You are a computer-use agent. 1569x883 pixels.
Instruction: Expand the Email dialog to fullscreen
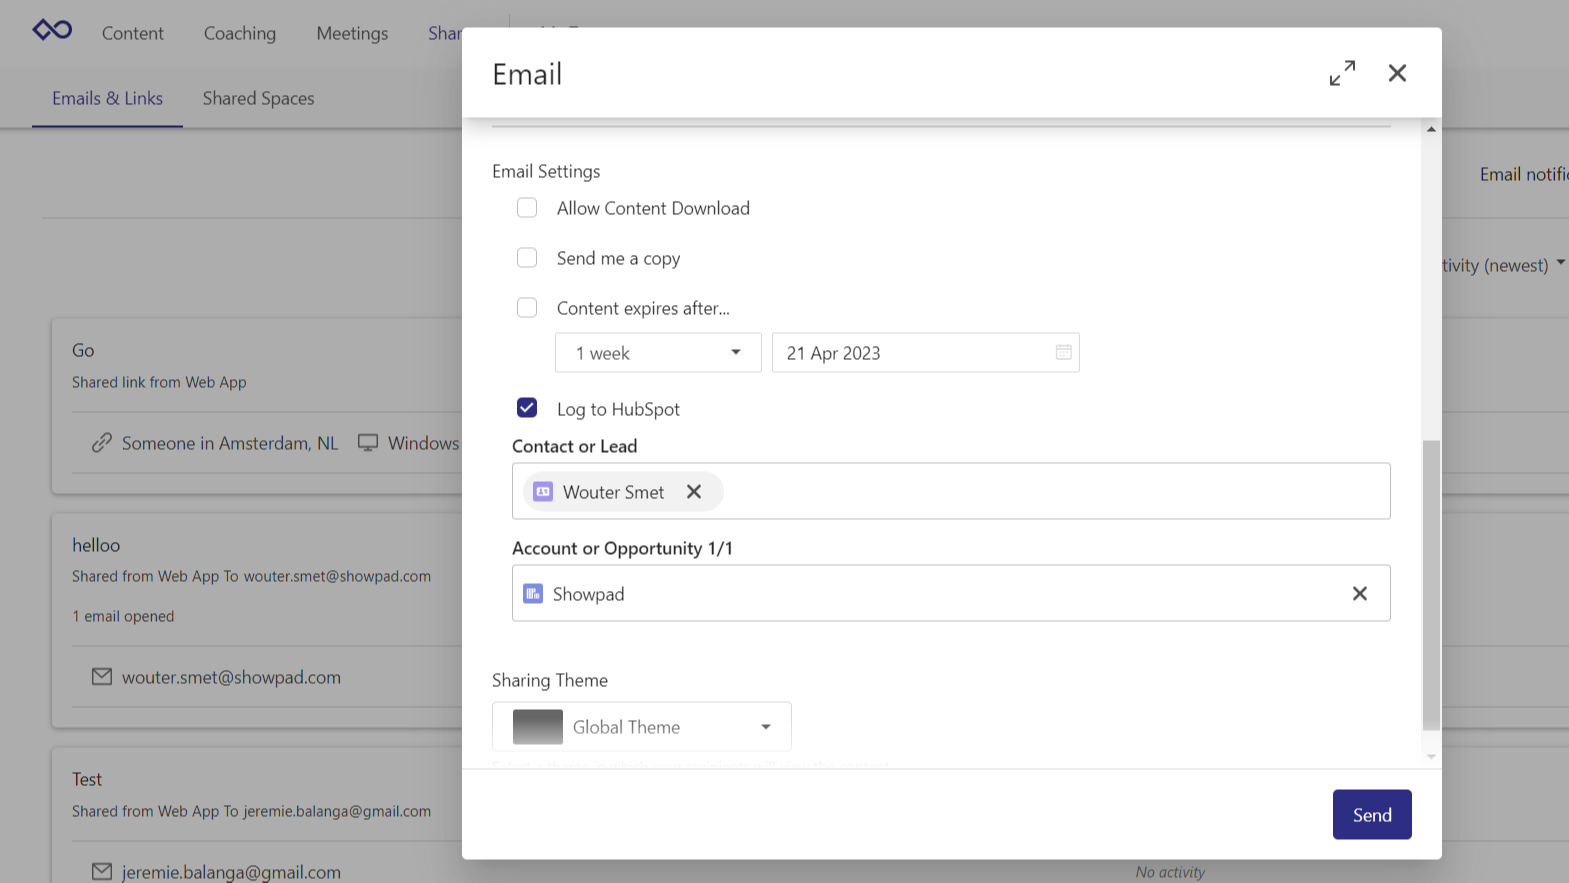(x=1342, y=73)
